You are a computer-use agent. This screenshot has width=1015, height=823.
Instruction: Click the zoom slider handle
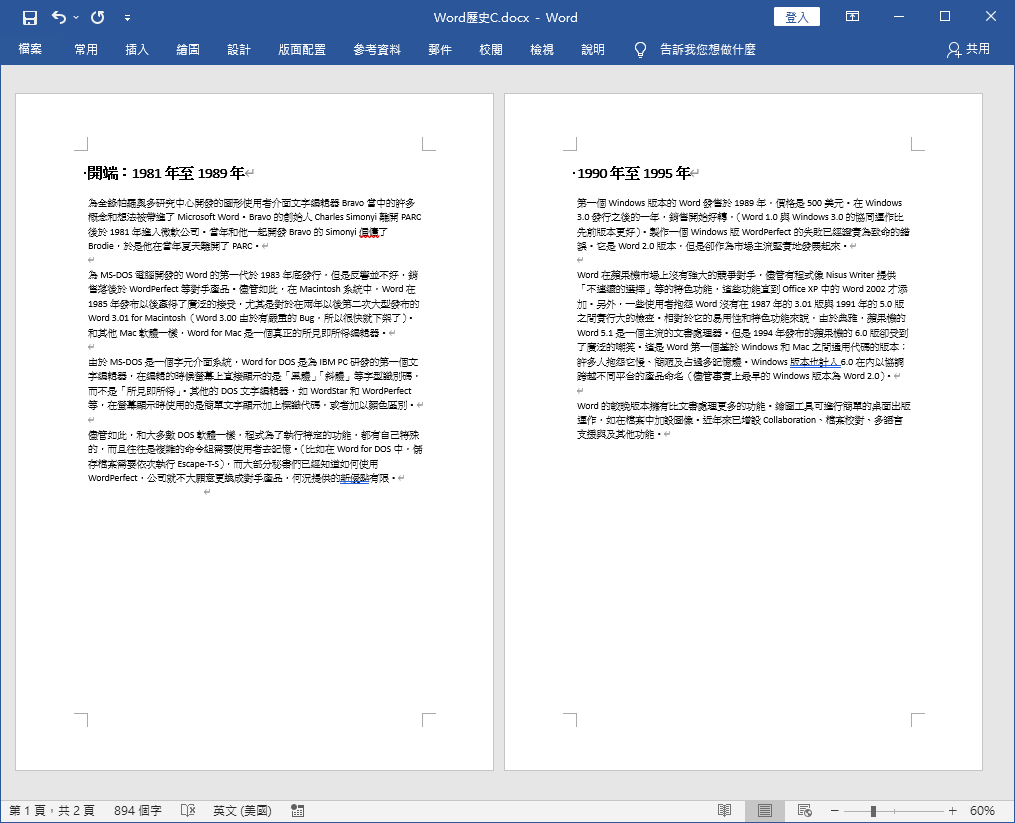[x=873, y=811]
